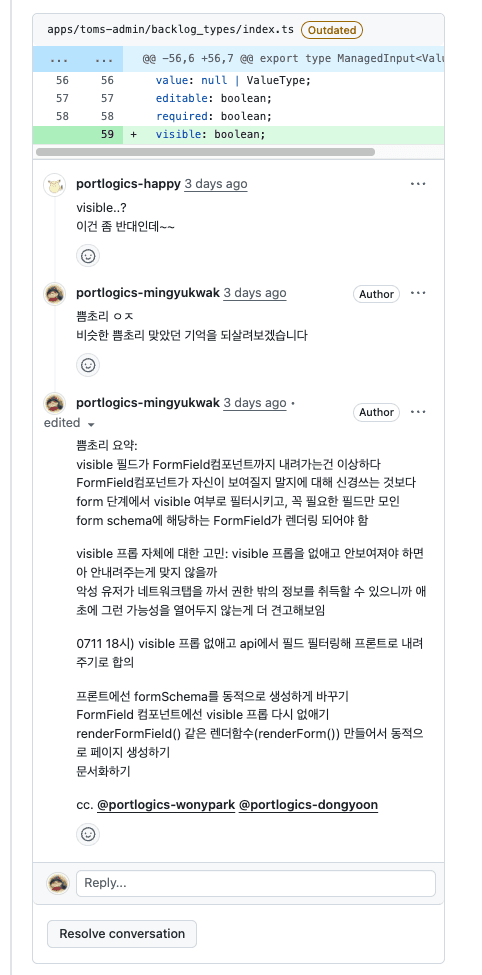Open the 3 days ago timestamp on first comment

[x=216, y=184]
